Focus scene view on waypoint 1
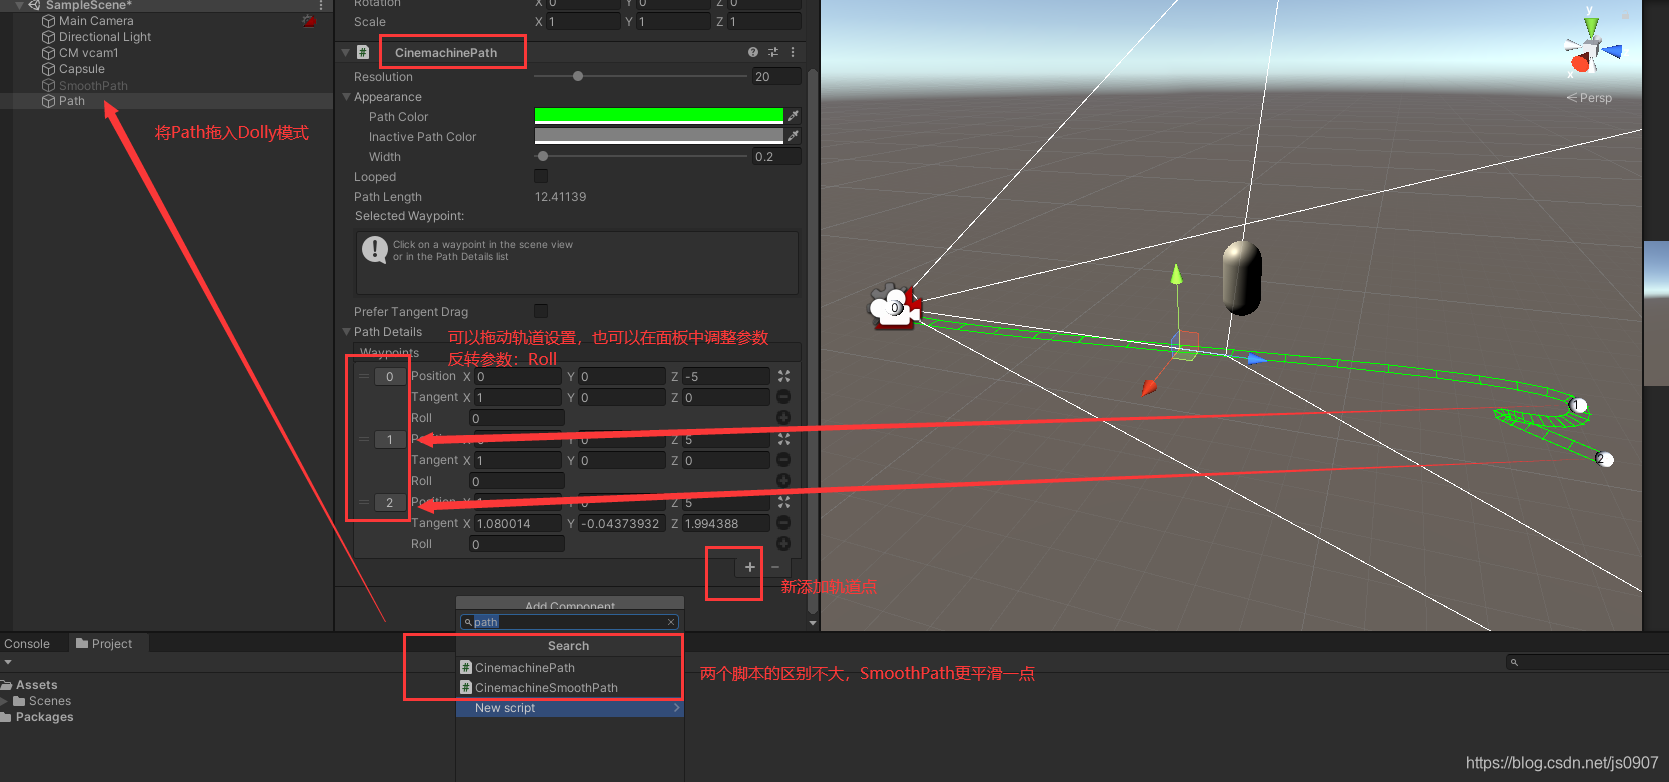This screenshot has height=782, width=1669. [x=784, y=439]
